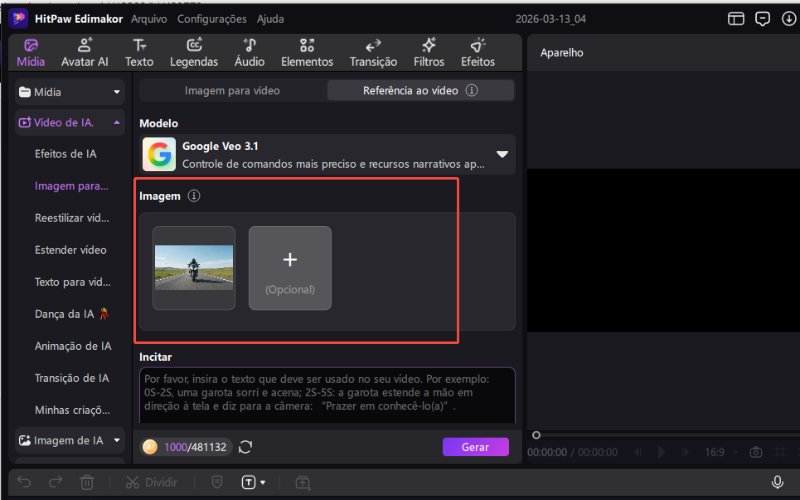The image size is (800, 500).
Task: Open the Mídia toolbar tab
Action: coord(31,53)
